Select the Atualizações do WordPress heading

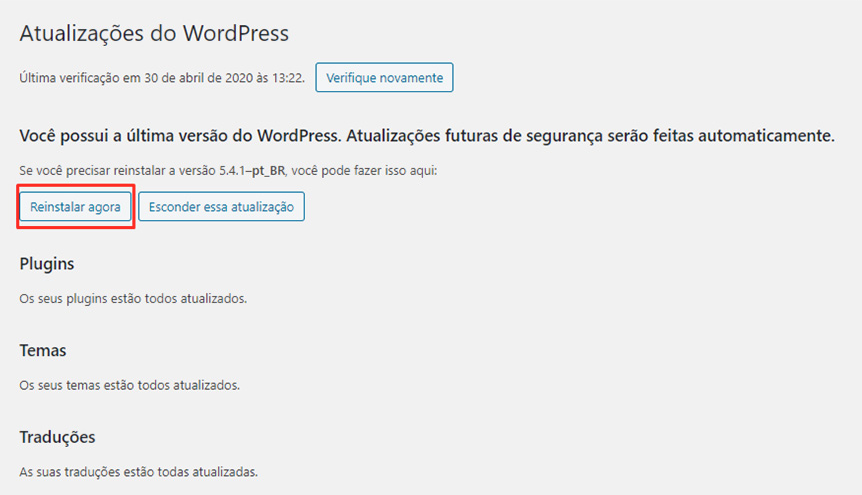coord(154,34)
